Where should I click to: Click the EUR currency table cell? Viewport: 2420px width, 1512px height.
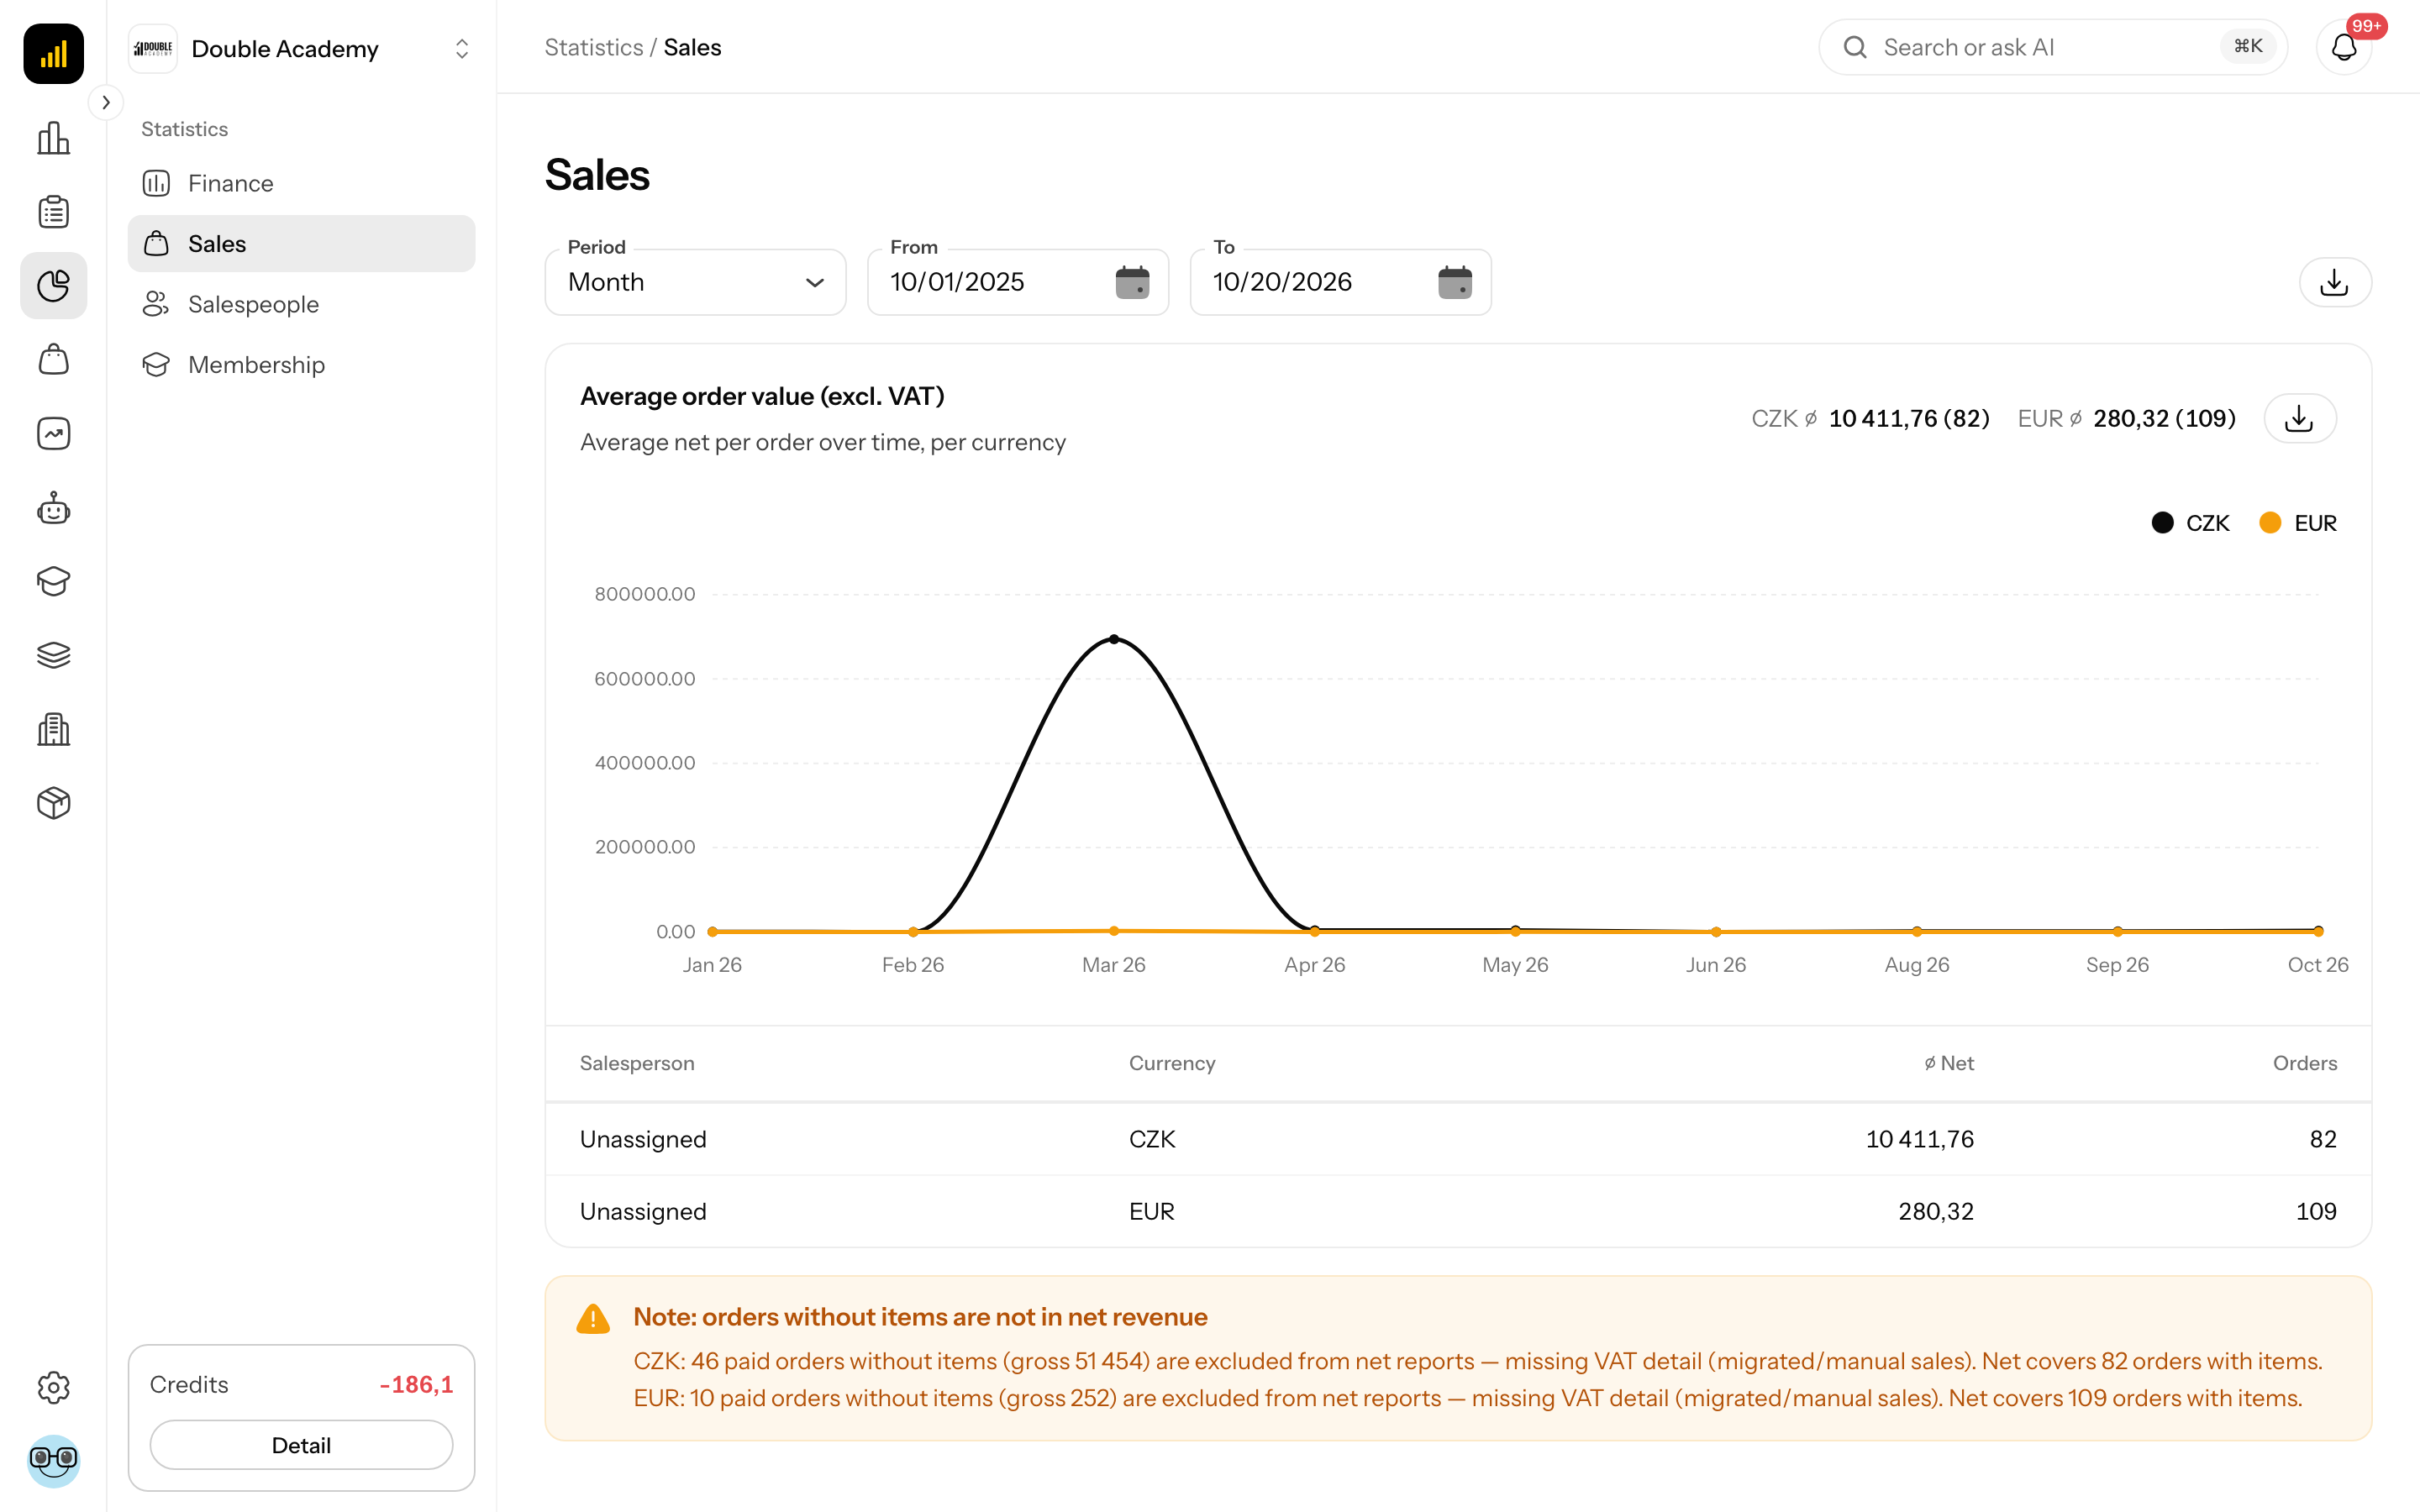1152,1211
